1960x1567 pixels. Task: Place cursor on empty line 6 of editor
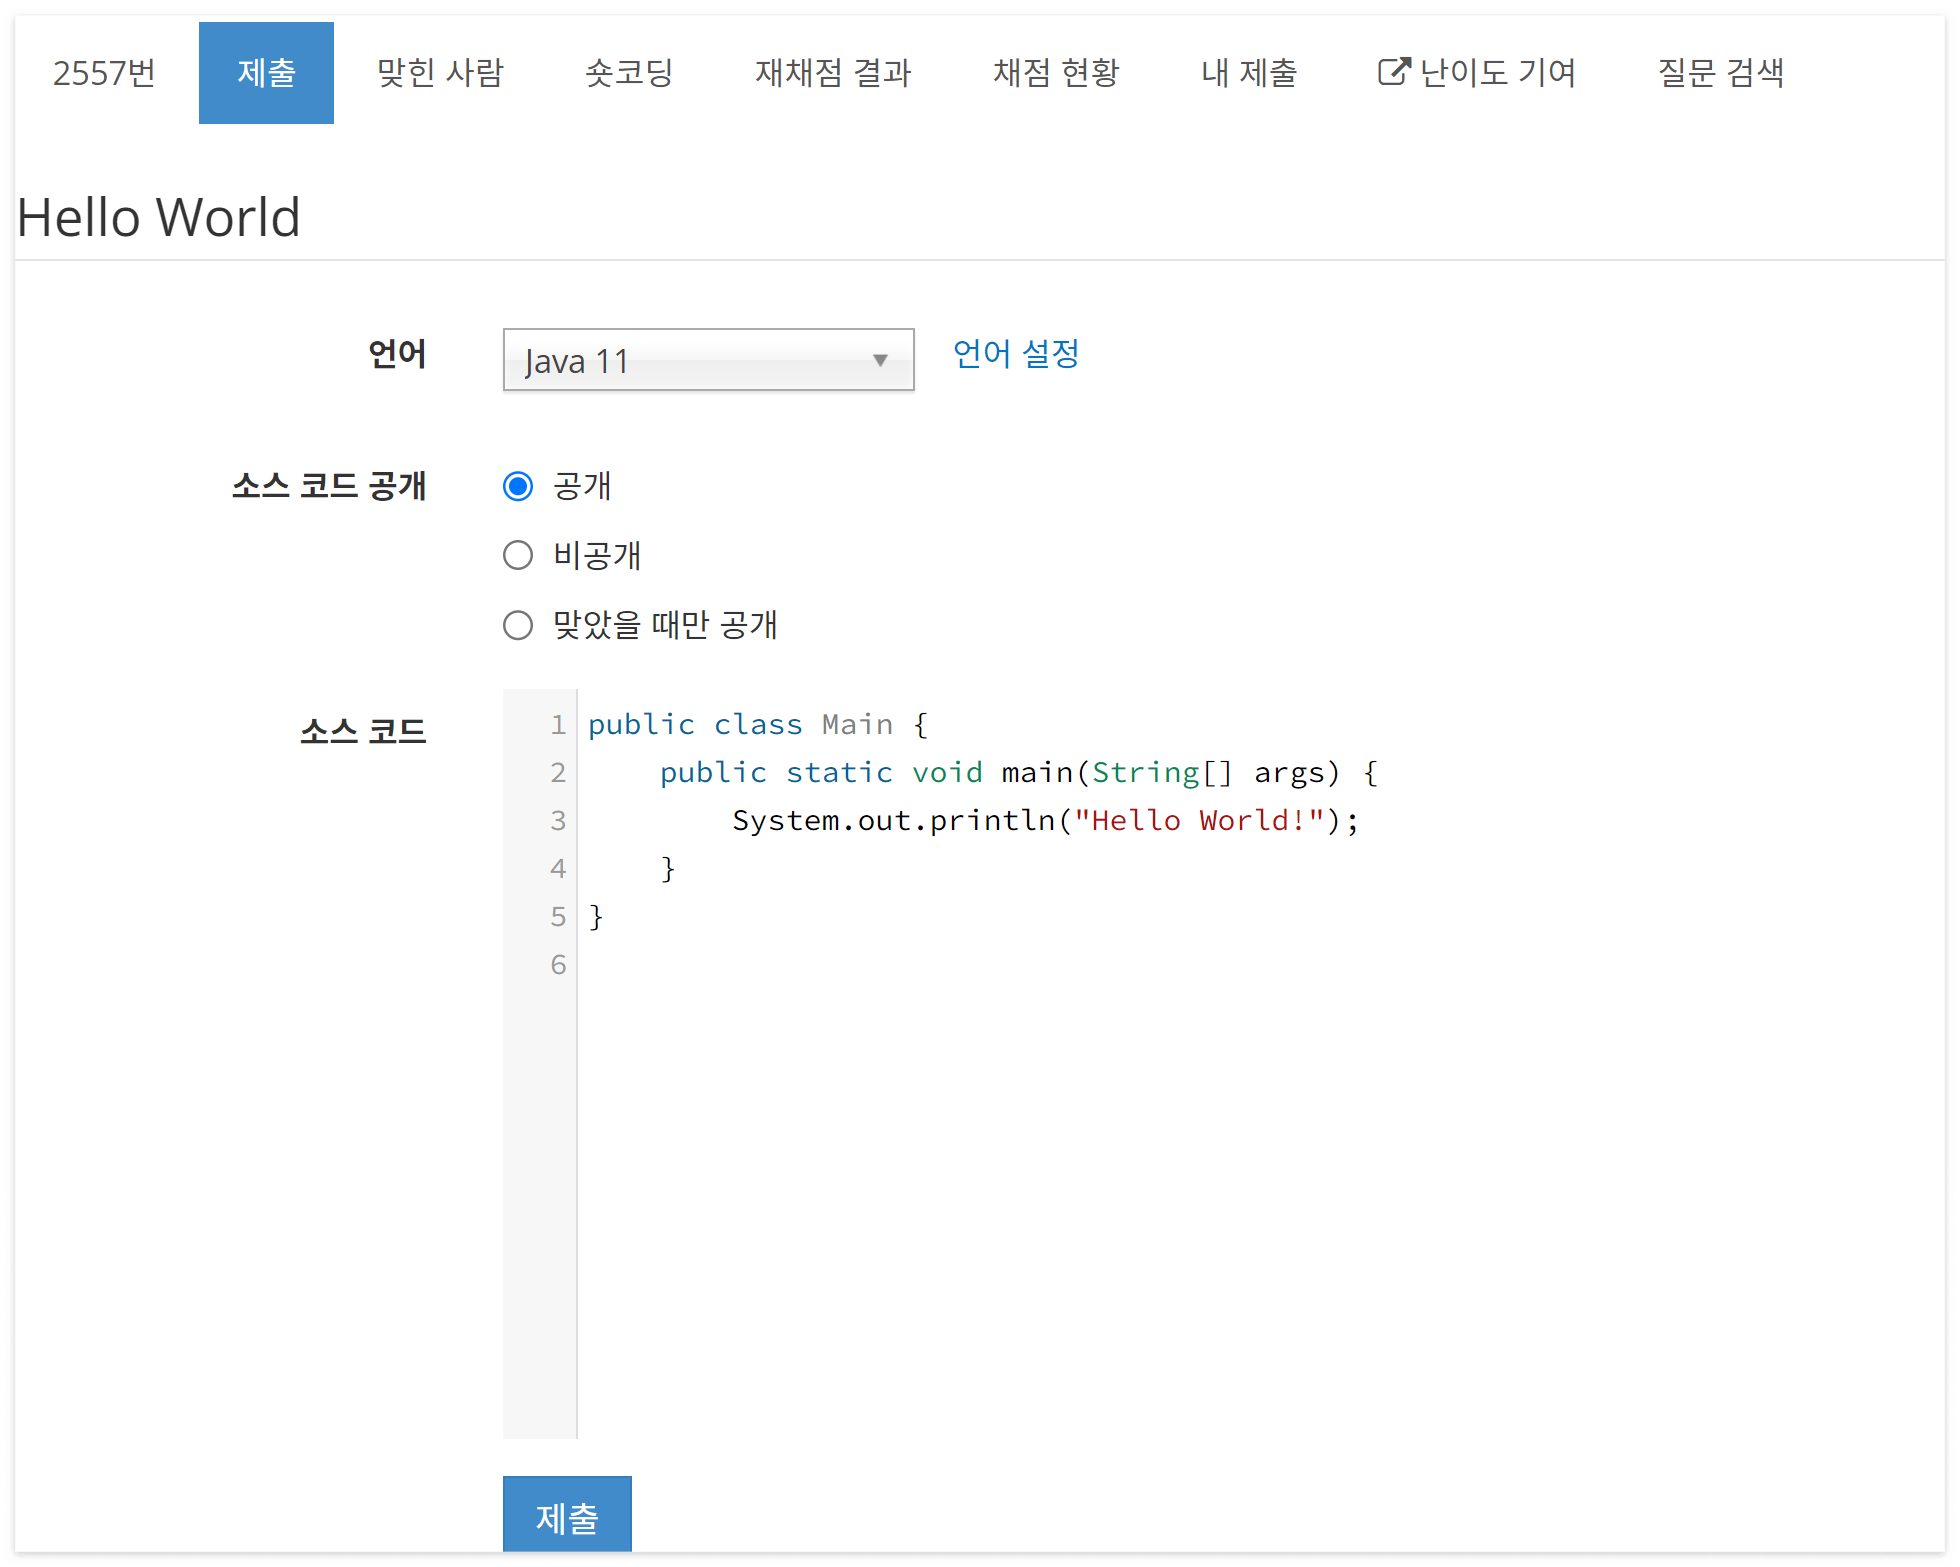900,965
